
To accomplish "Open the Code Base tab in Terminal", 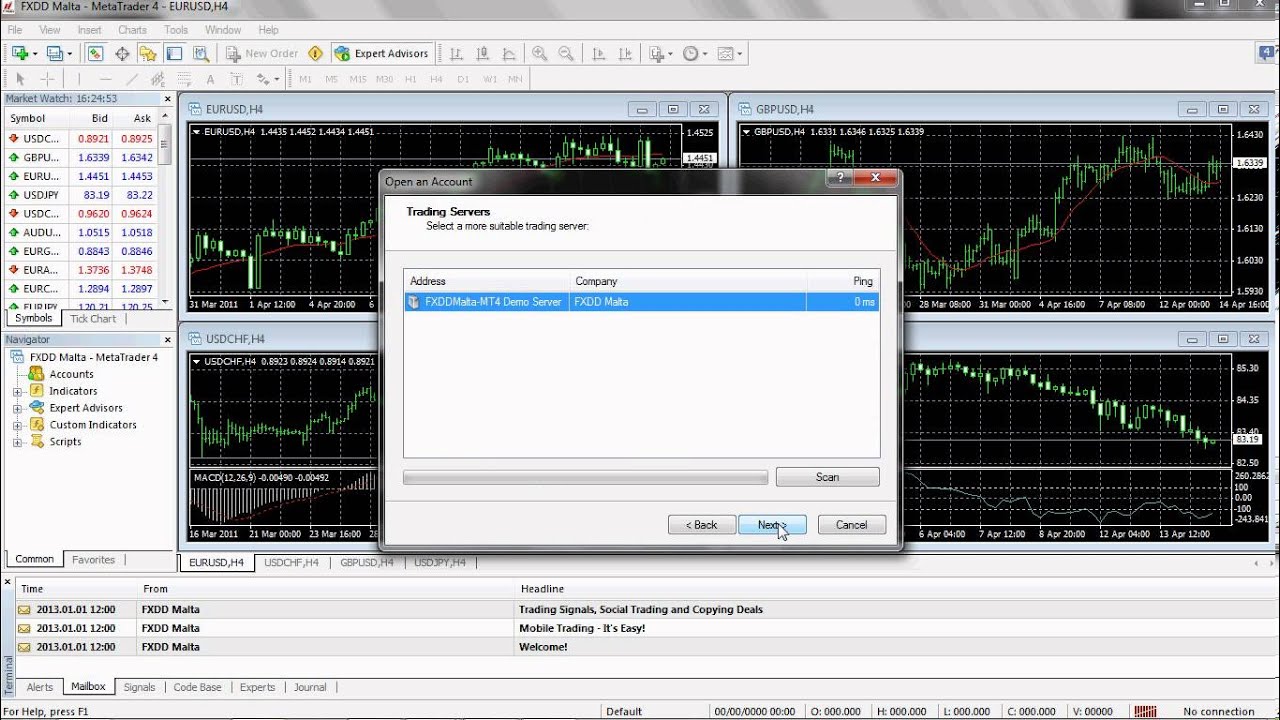I will click(198, 687).
